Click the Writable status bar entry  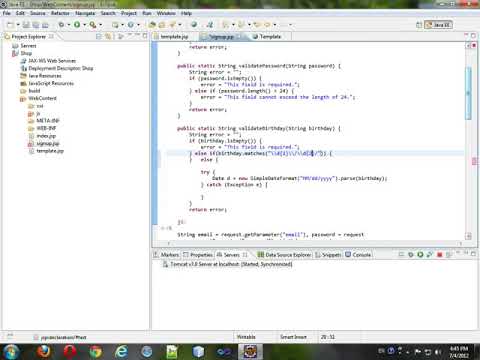tap(246, 337)
